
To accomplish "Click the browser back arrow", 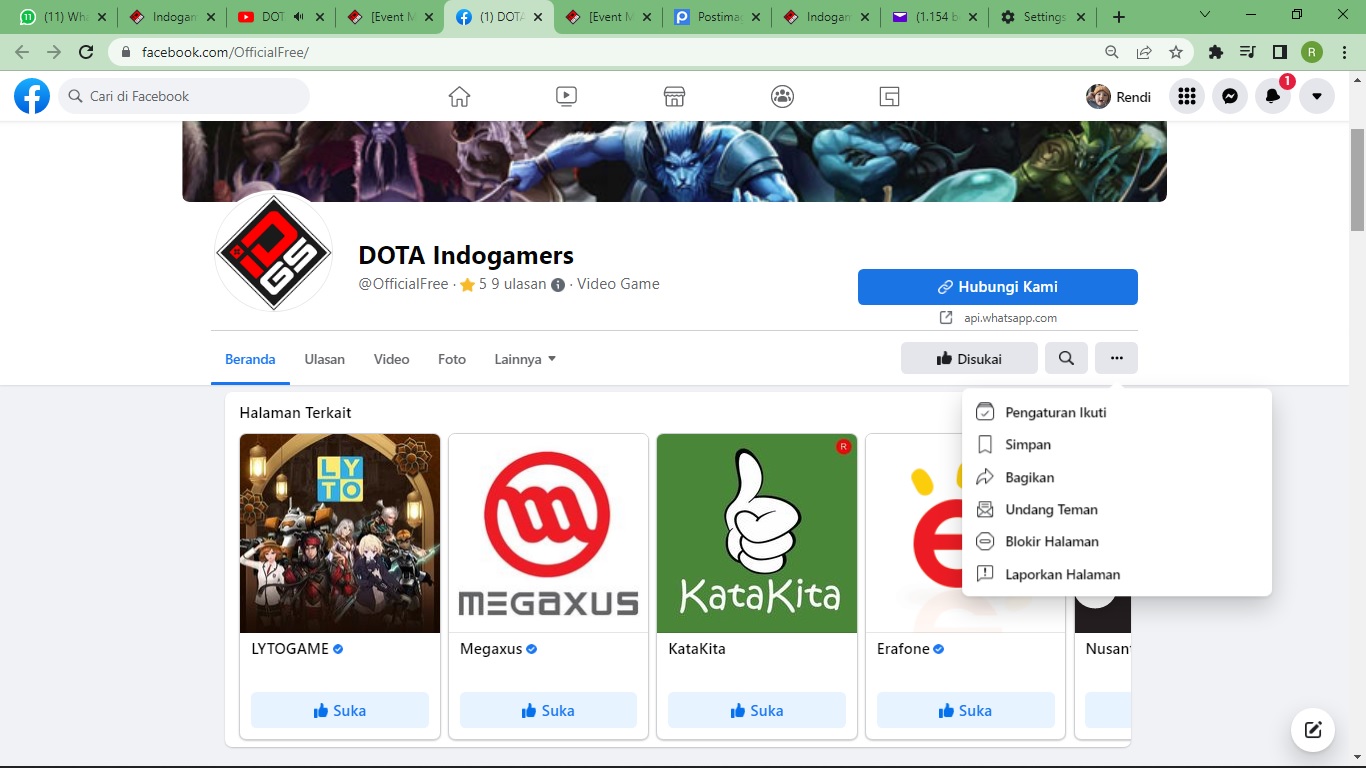I will click(22, 52).
